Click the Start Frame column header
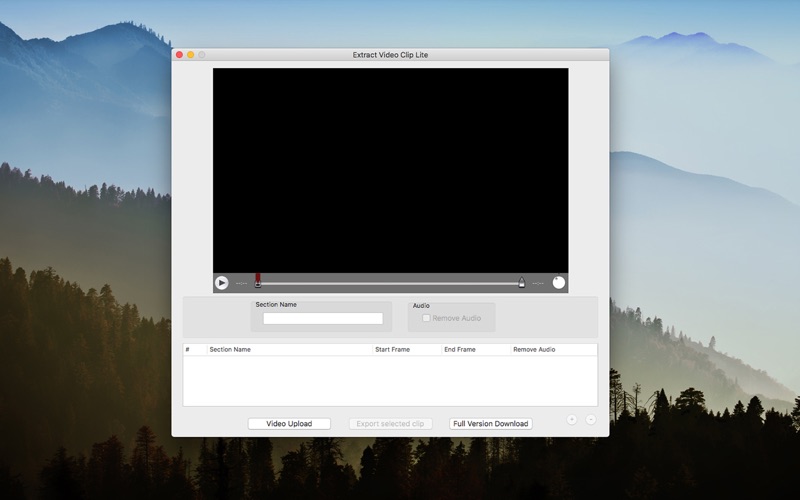Viewport: 800px width, 500px height. pos(405,350)
